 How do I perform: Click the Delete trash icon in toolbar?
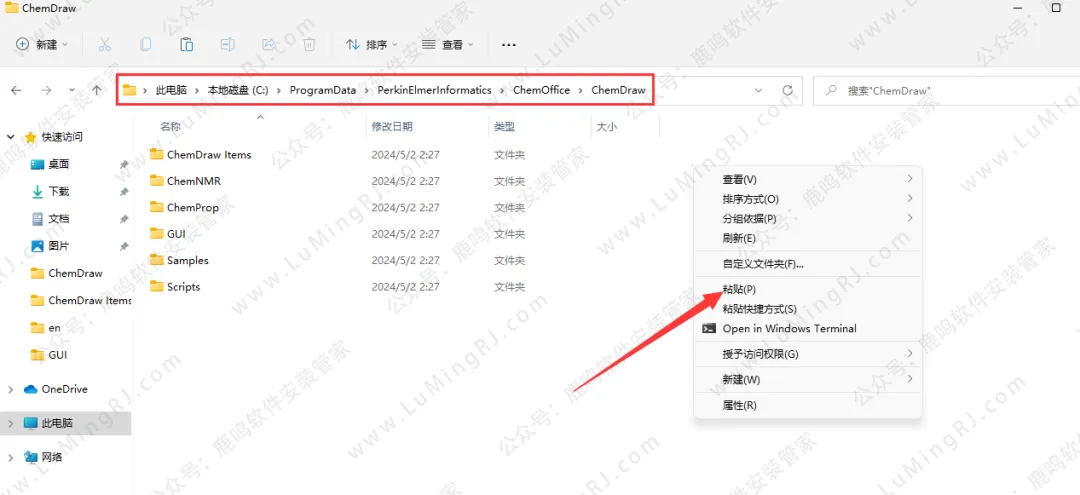click(x=310, y=45)
